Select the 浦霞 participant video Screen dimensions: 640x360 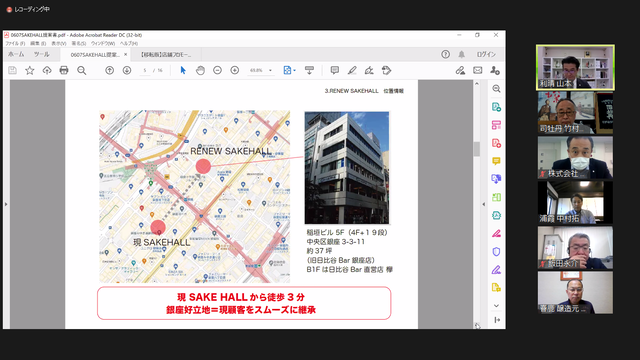(575, 202)
